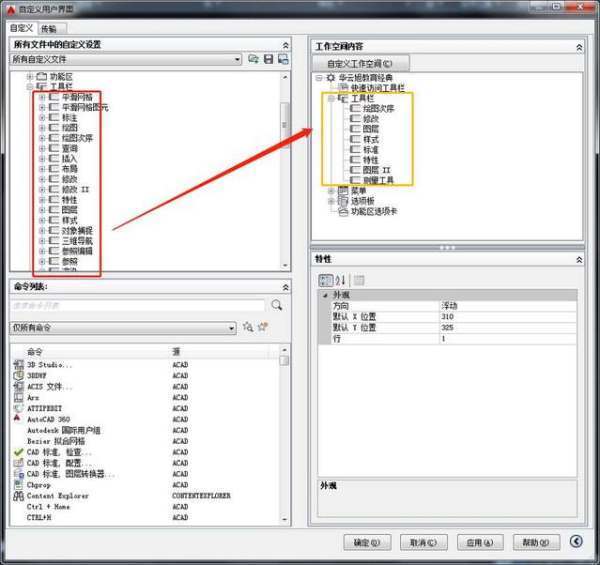Click the 功能区 folder icon in left tree
The height and width of the screenshot is (565, 600).
tap(41, 77)
